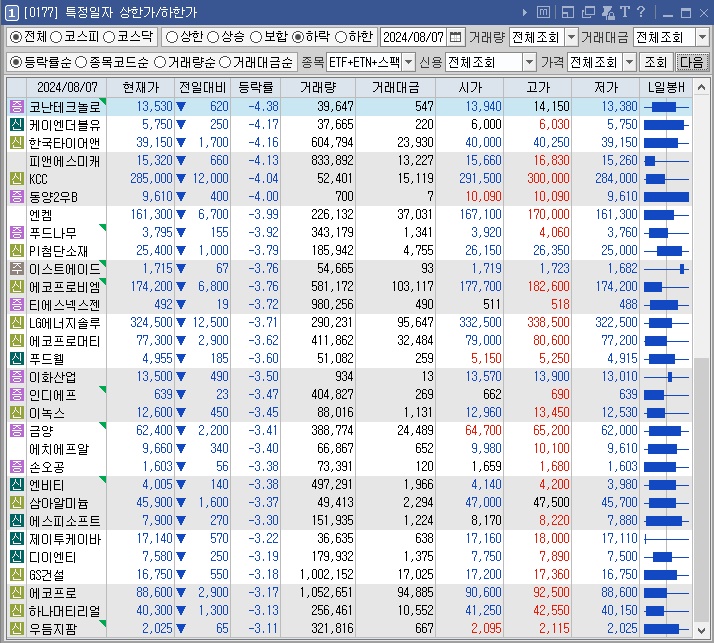Click the candlestick bar for 제이투케이바

pos(666,539)
